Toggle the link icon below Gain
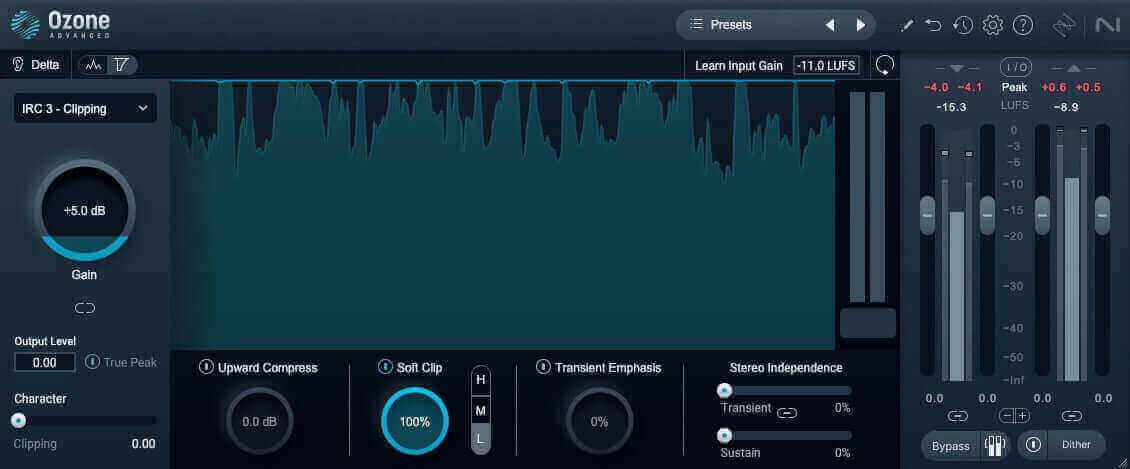 point(84,308)
